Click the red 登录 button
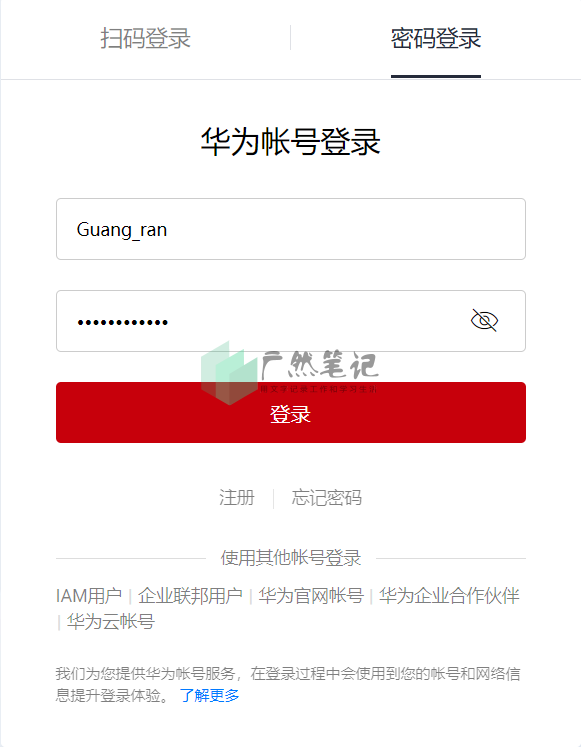581x747 pixels. (x=291, y=413)
